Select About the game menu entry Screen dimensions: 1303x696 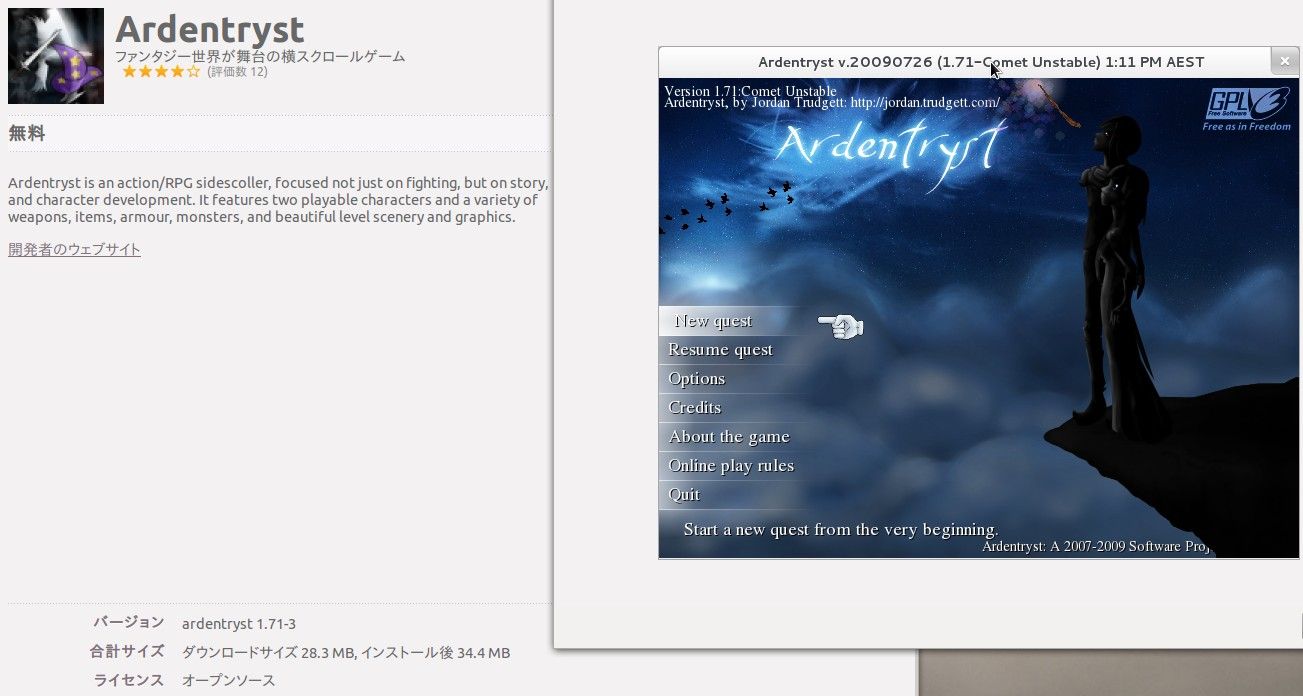coord(729,437)
